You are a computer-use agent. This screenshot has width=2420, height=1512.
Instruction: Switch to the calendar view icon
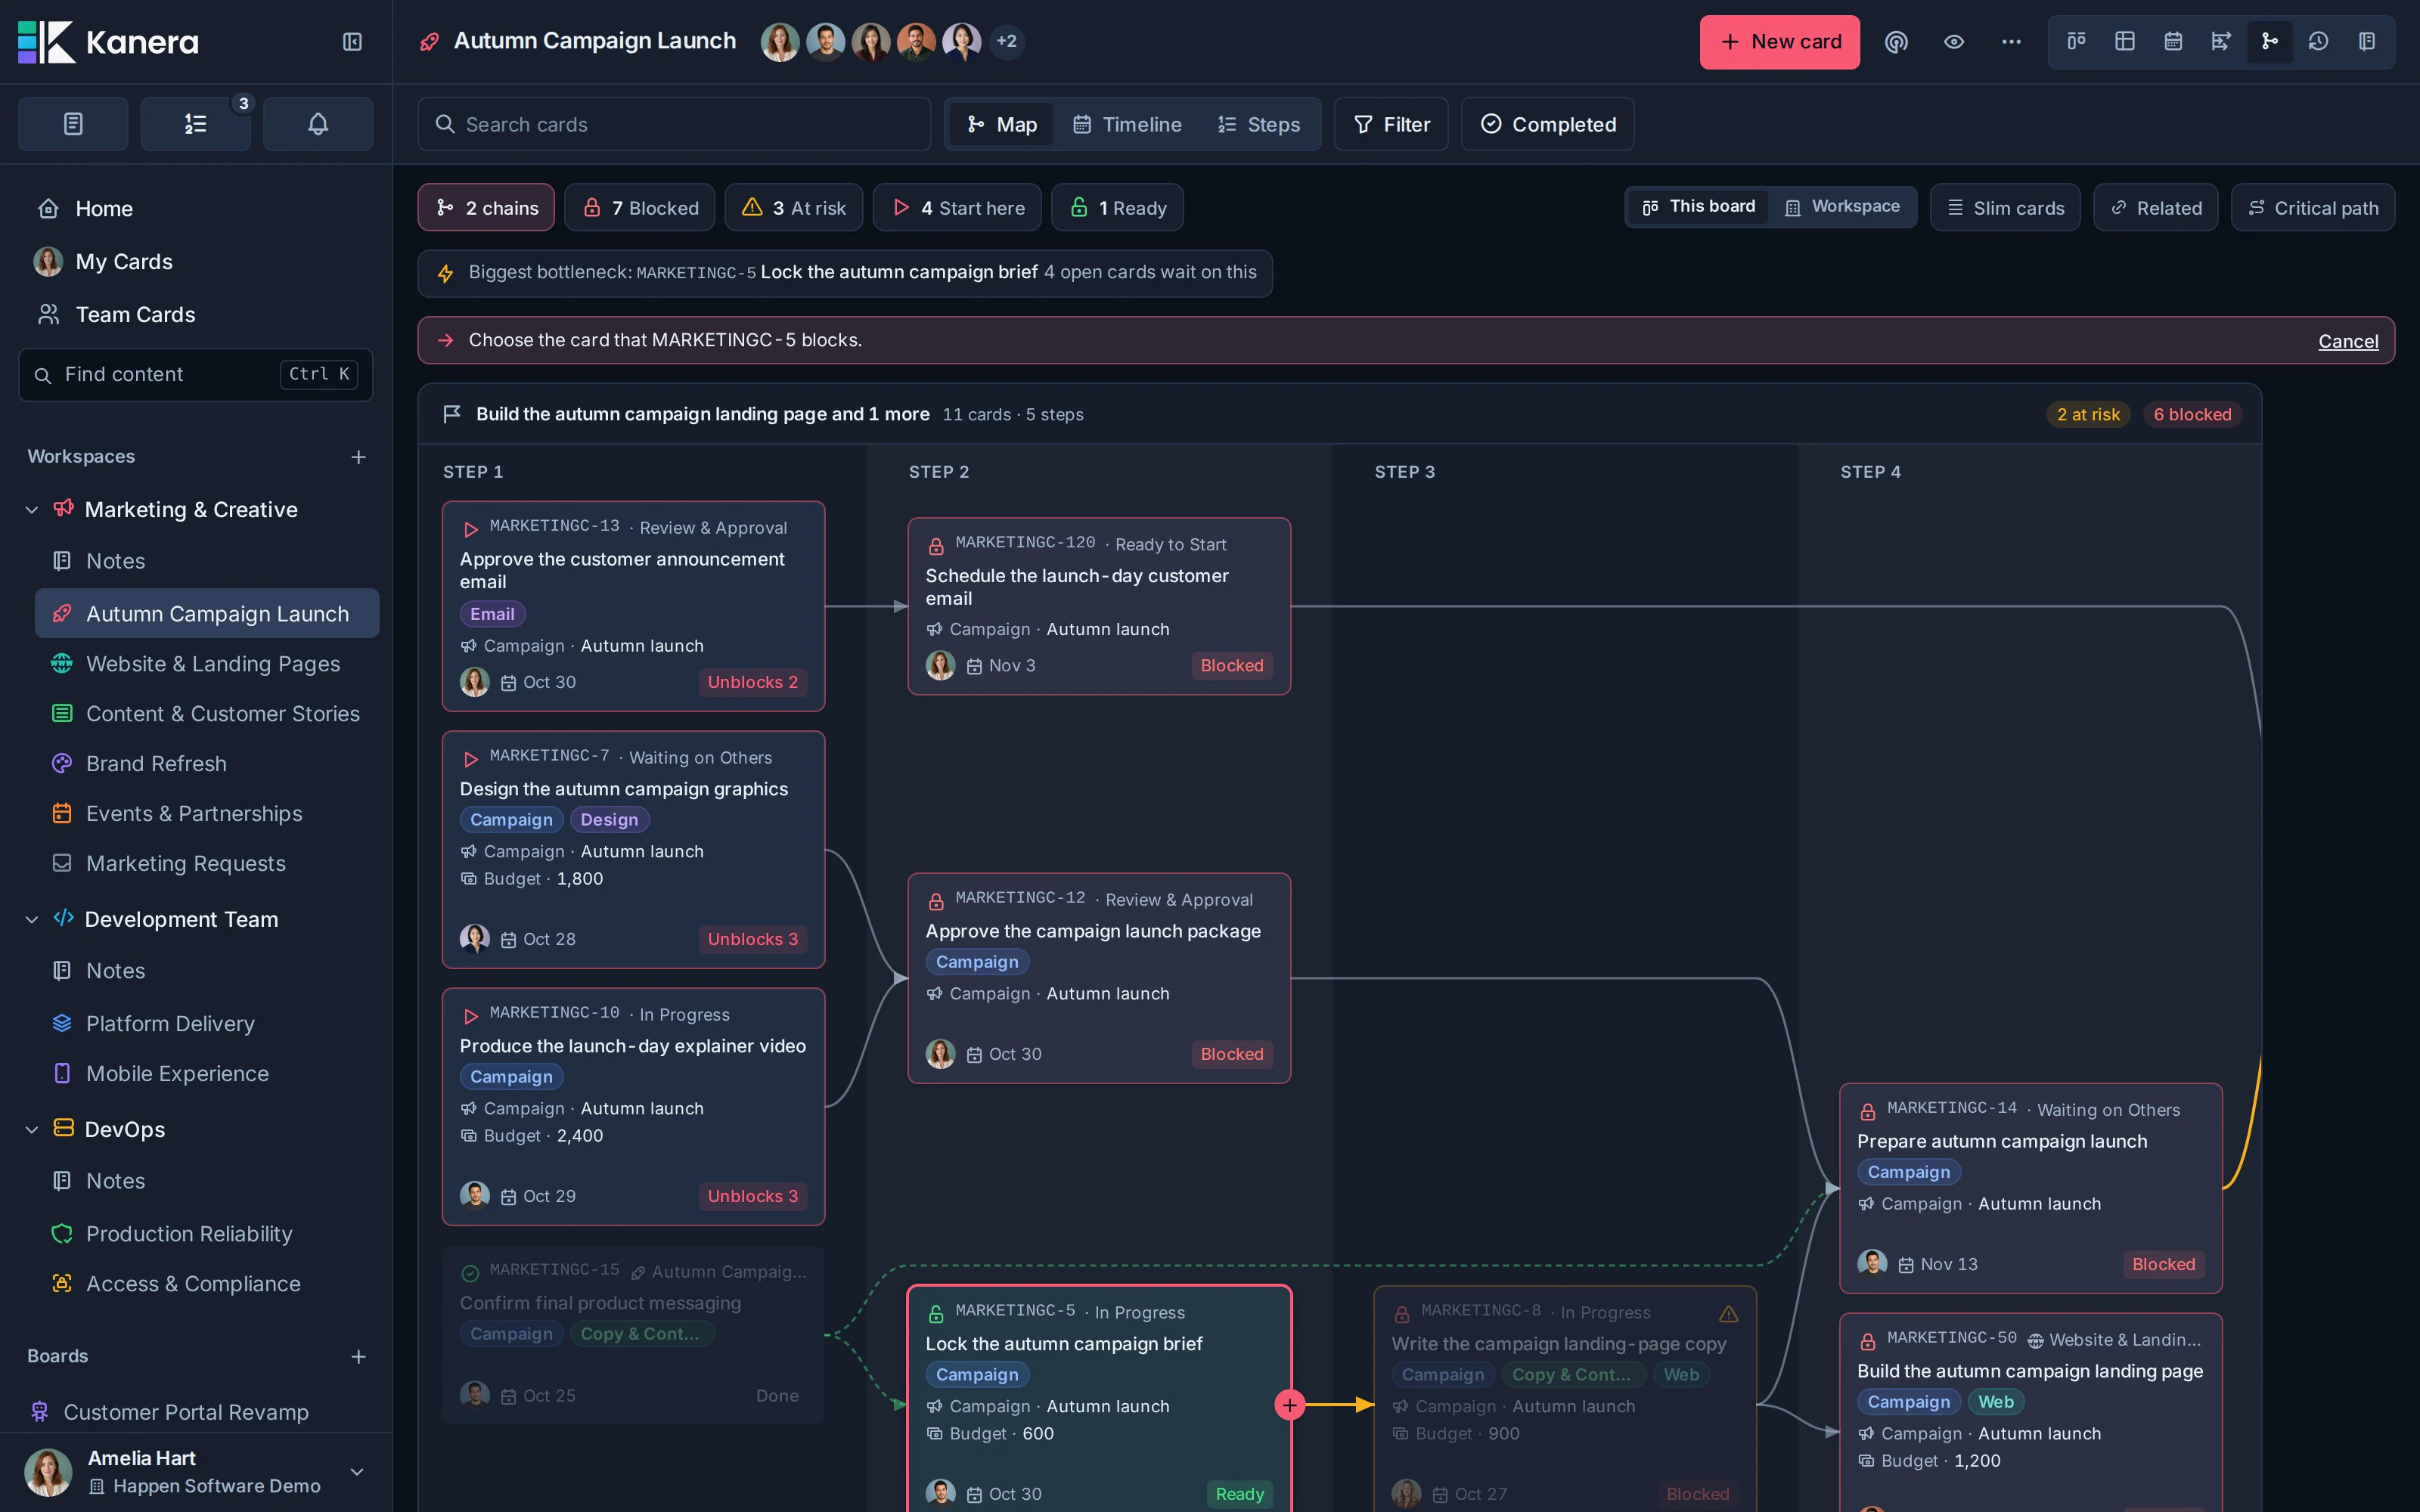[x=2173, y=41]
